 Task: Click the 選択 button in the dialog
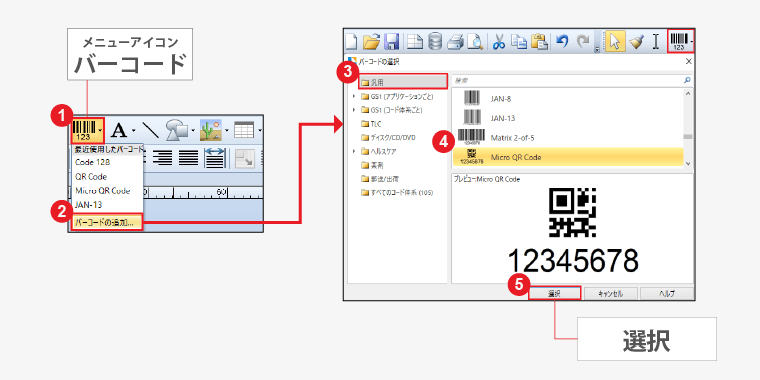click(554, 294)
